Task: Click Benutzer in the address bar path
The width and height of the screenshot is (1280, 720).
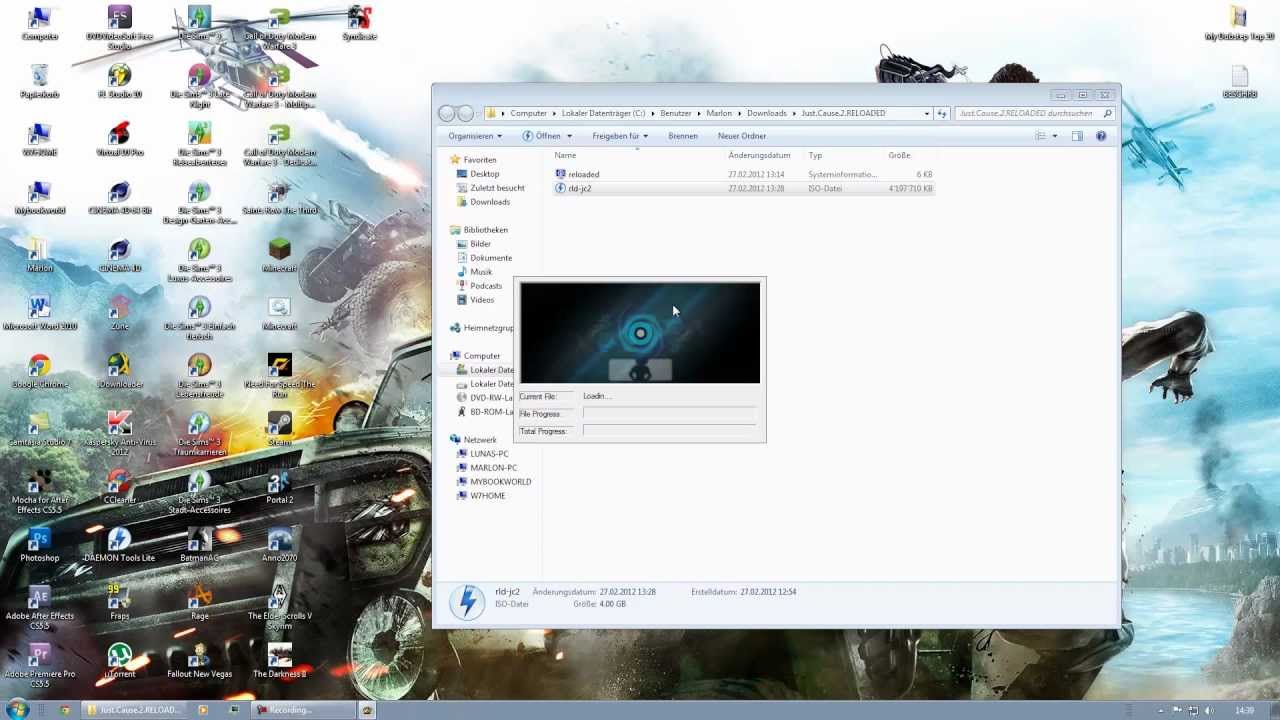Action: click(675, 113)
